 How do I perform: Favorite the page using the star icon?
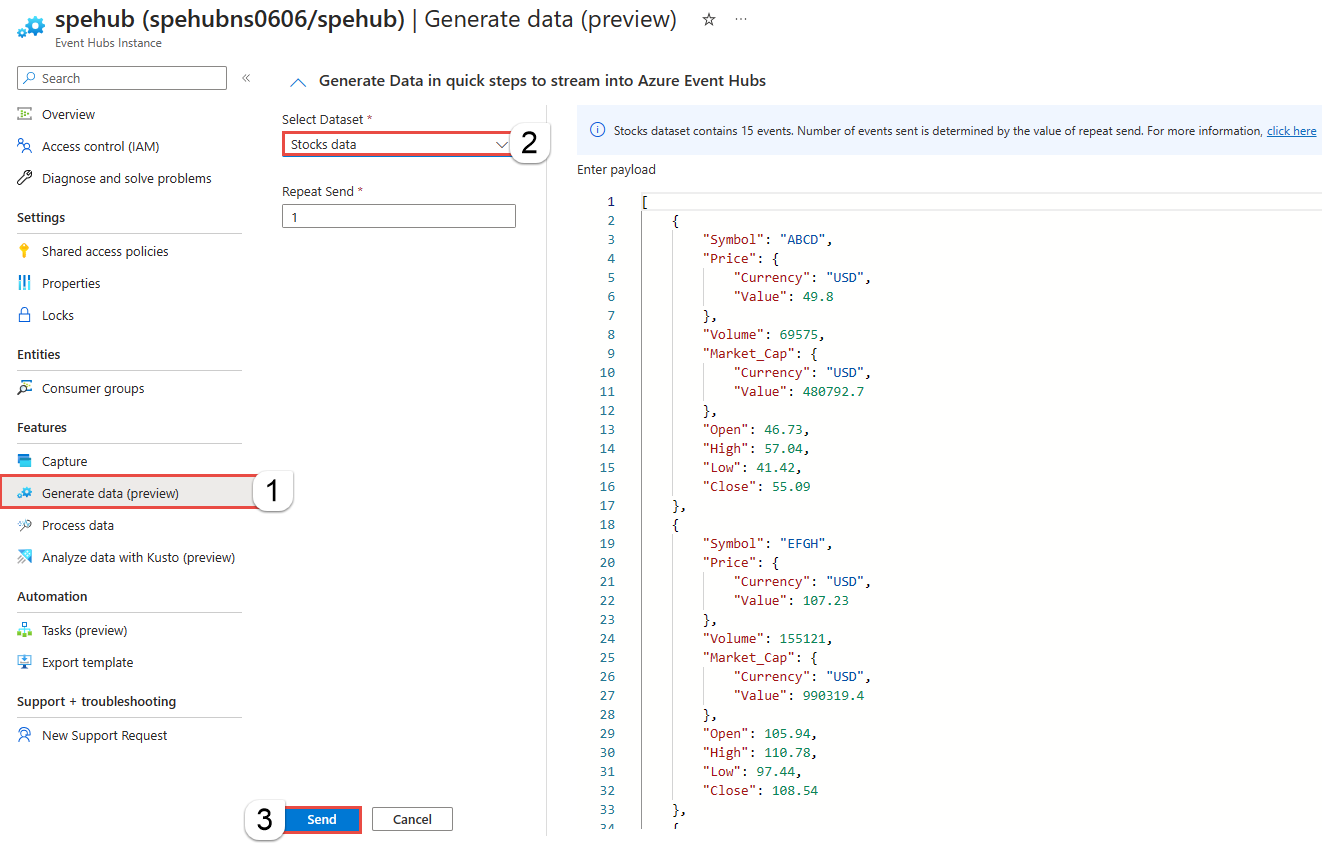(708, 19)
